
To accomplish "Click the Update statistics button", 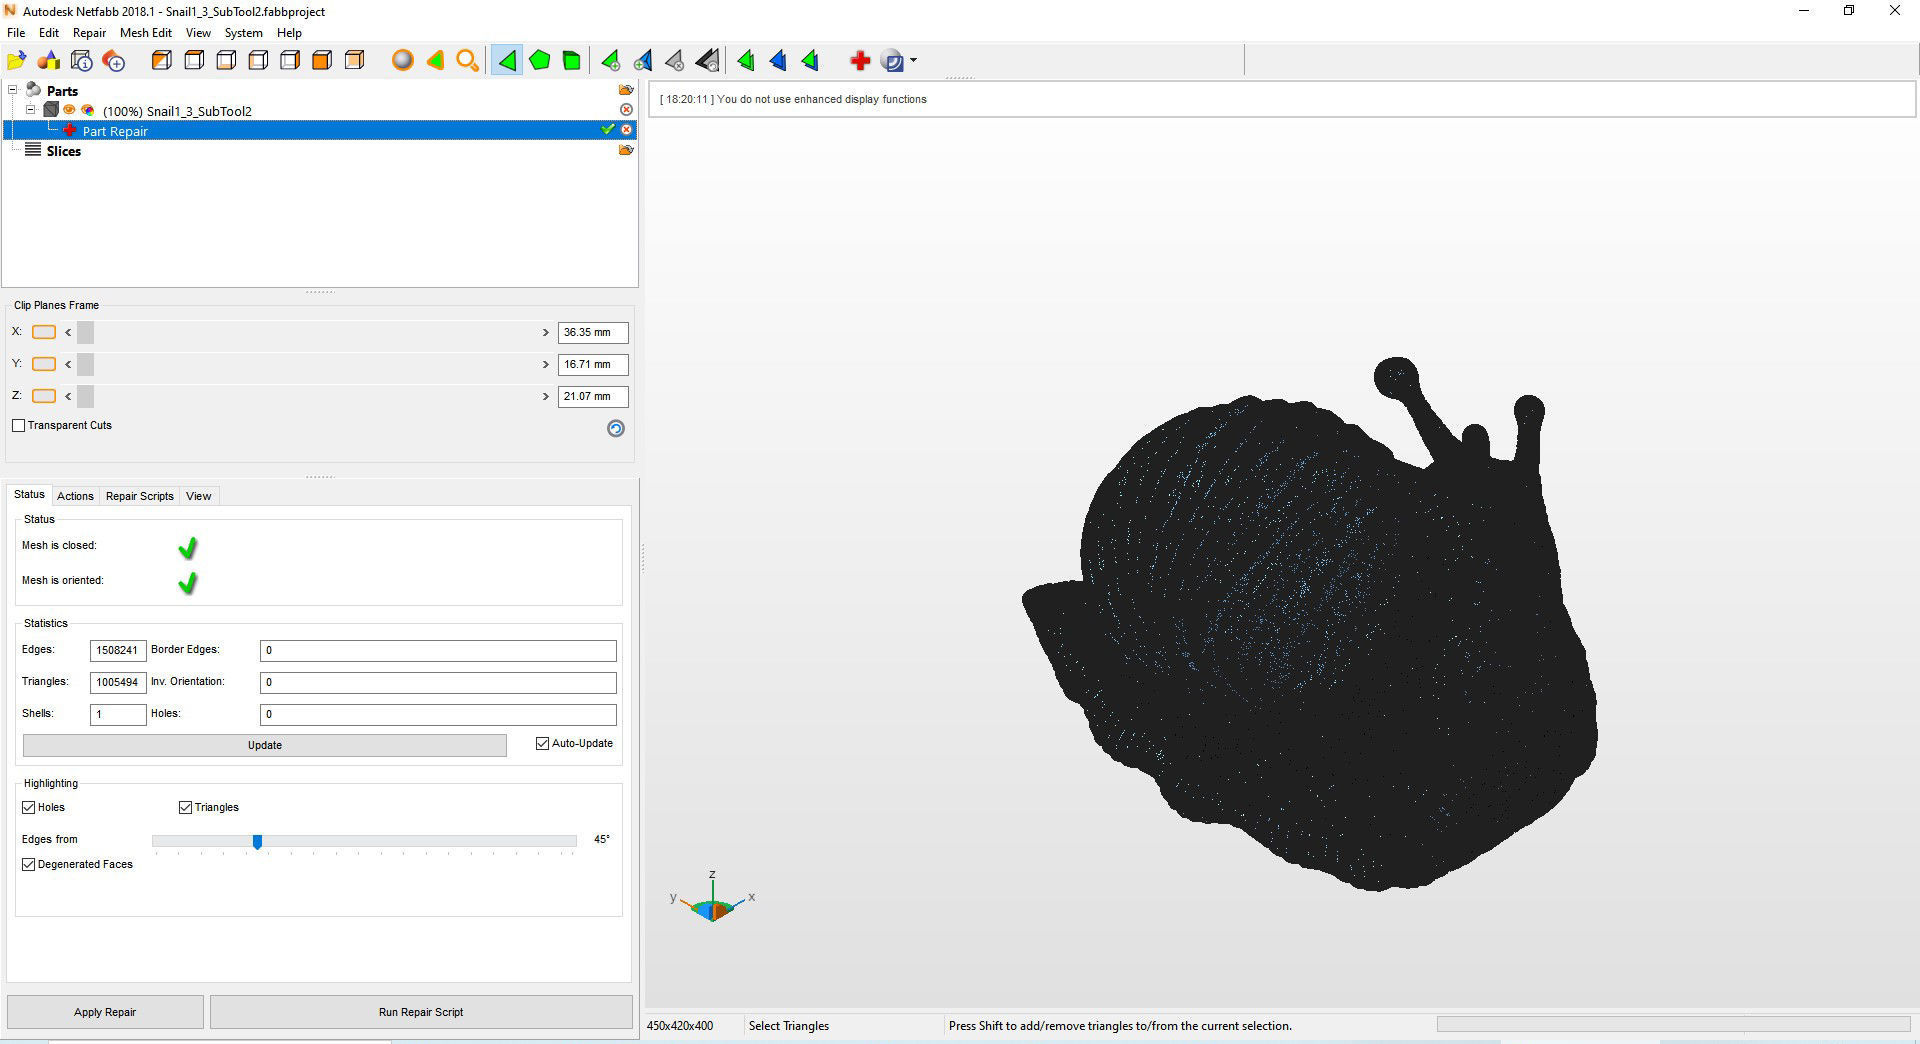I will 265,745.
